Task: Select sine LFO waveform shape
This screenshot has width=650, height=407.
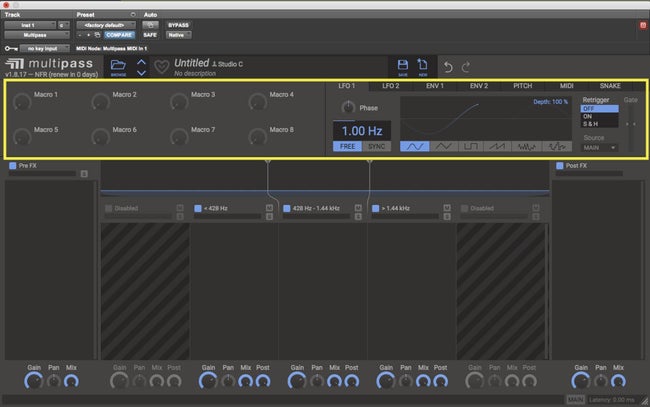Action: tap(415, 146)
